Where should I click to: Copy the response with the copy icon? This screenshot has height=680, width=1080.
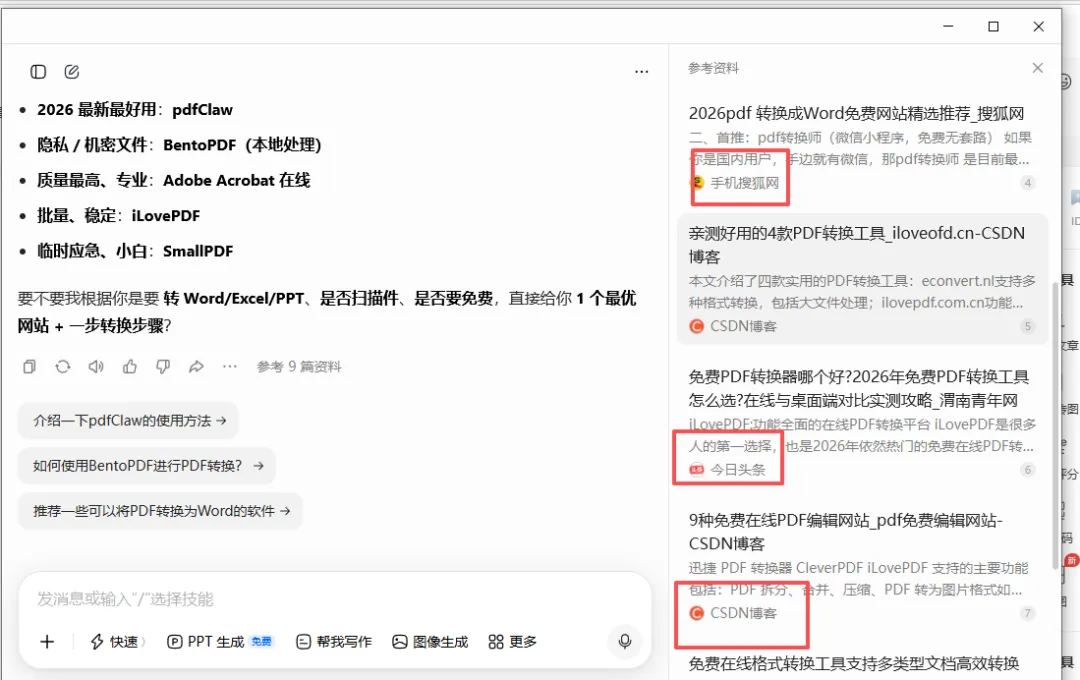click(29, 367)
